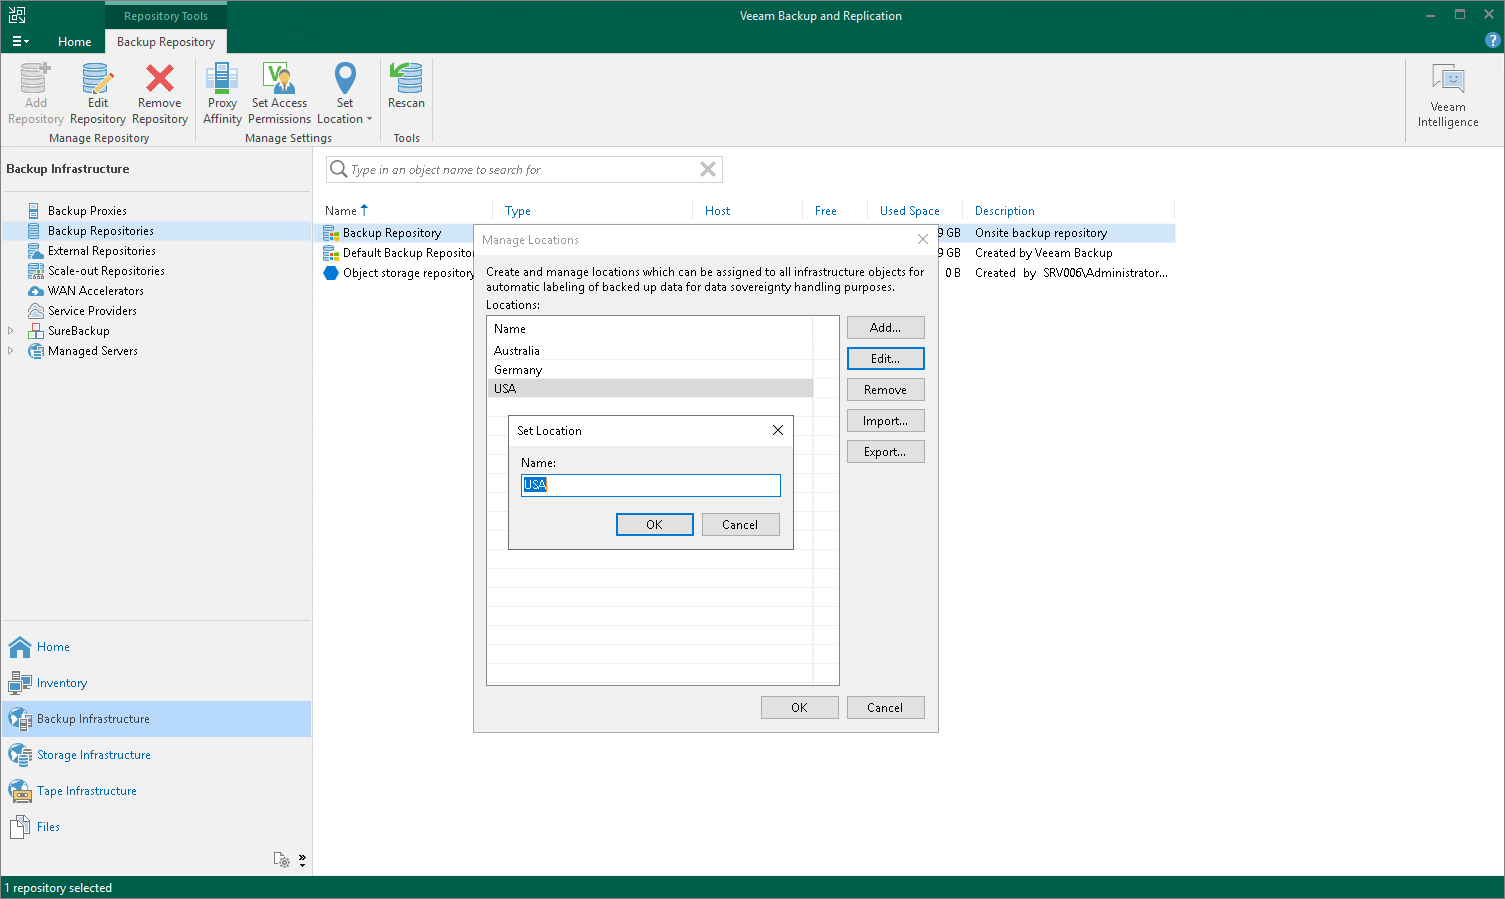Expand the Managed Servers tree node

[x=11, y=351]
